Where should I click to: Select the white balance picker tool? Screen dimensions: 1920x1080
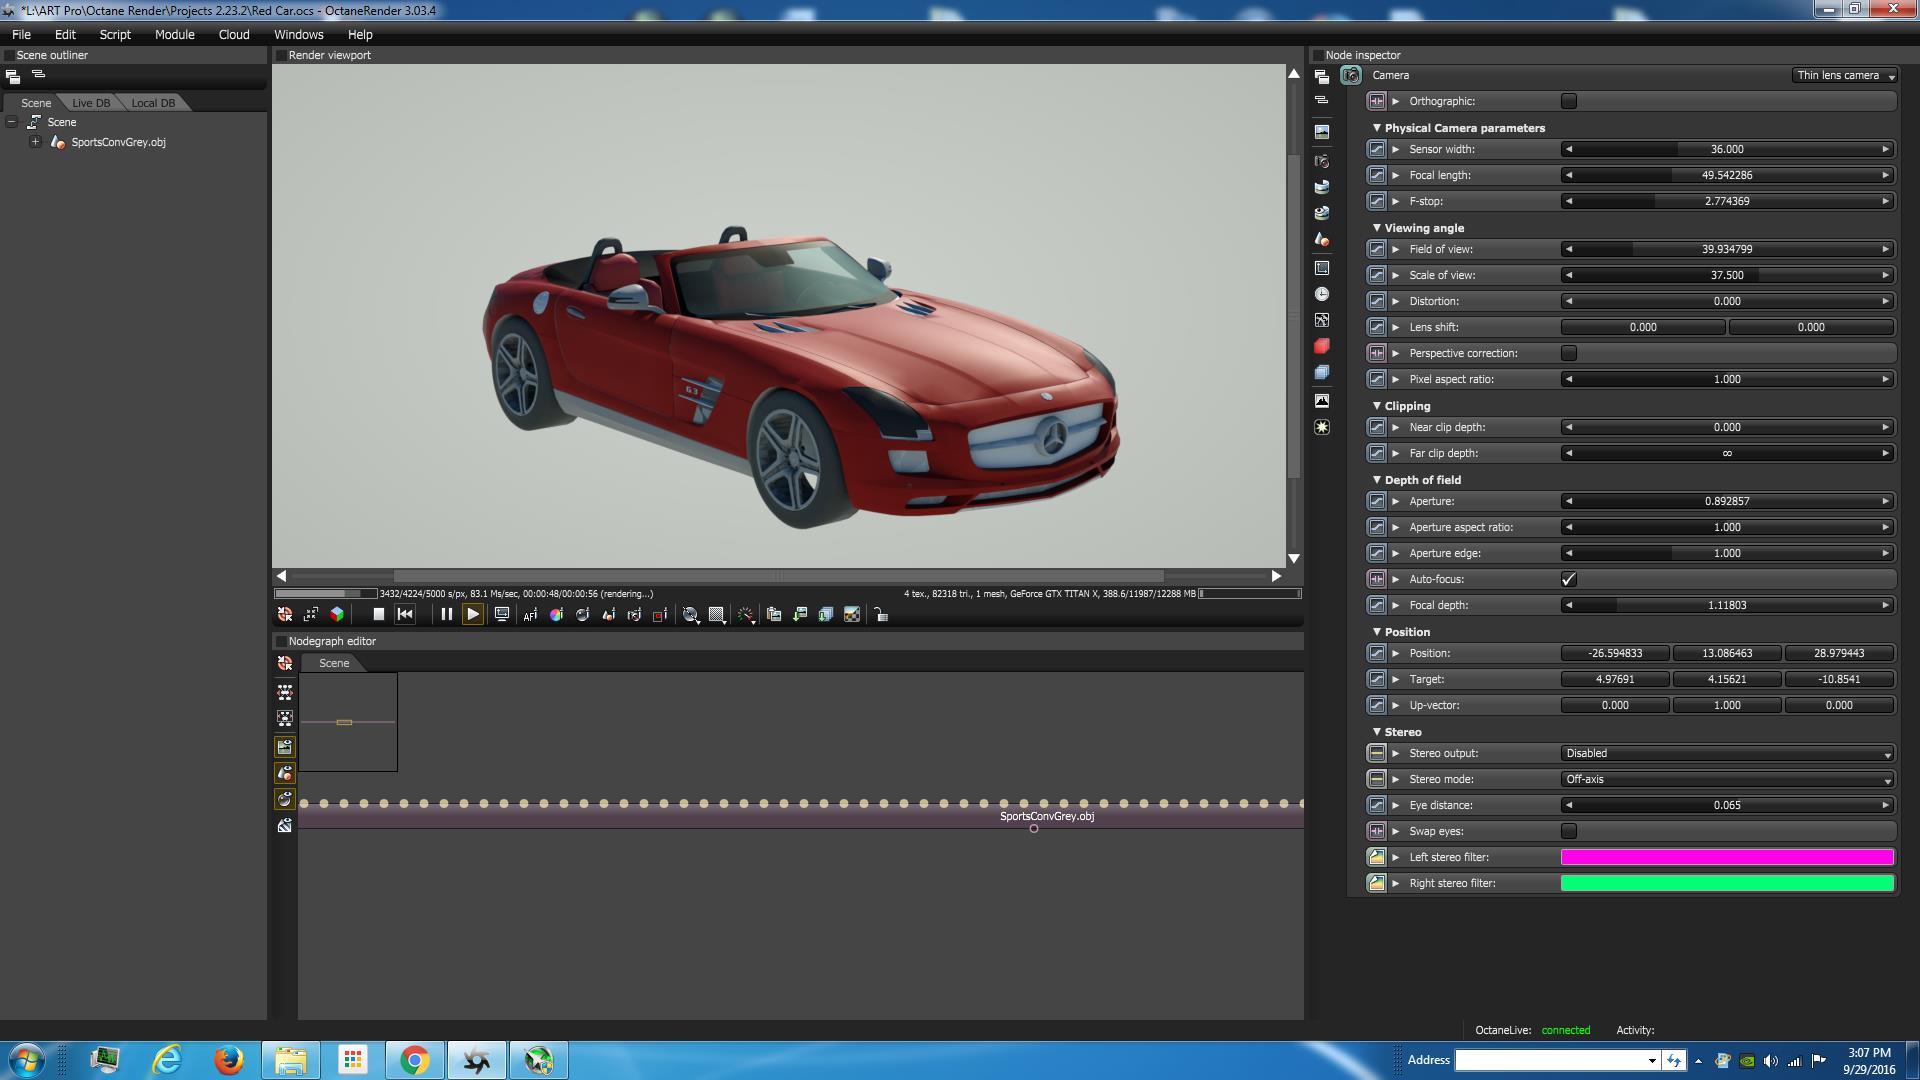[556, 615]
